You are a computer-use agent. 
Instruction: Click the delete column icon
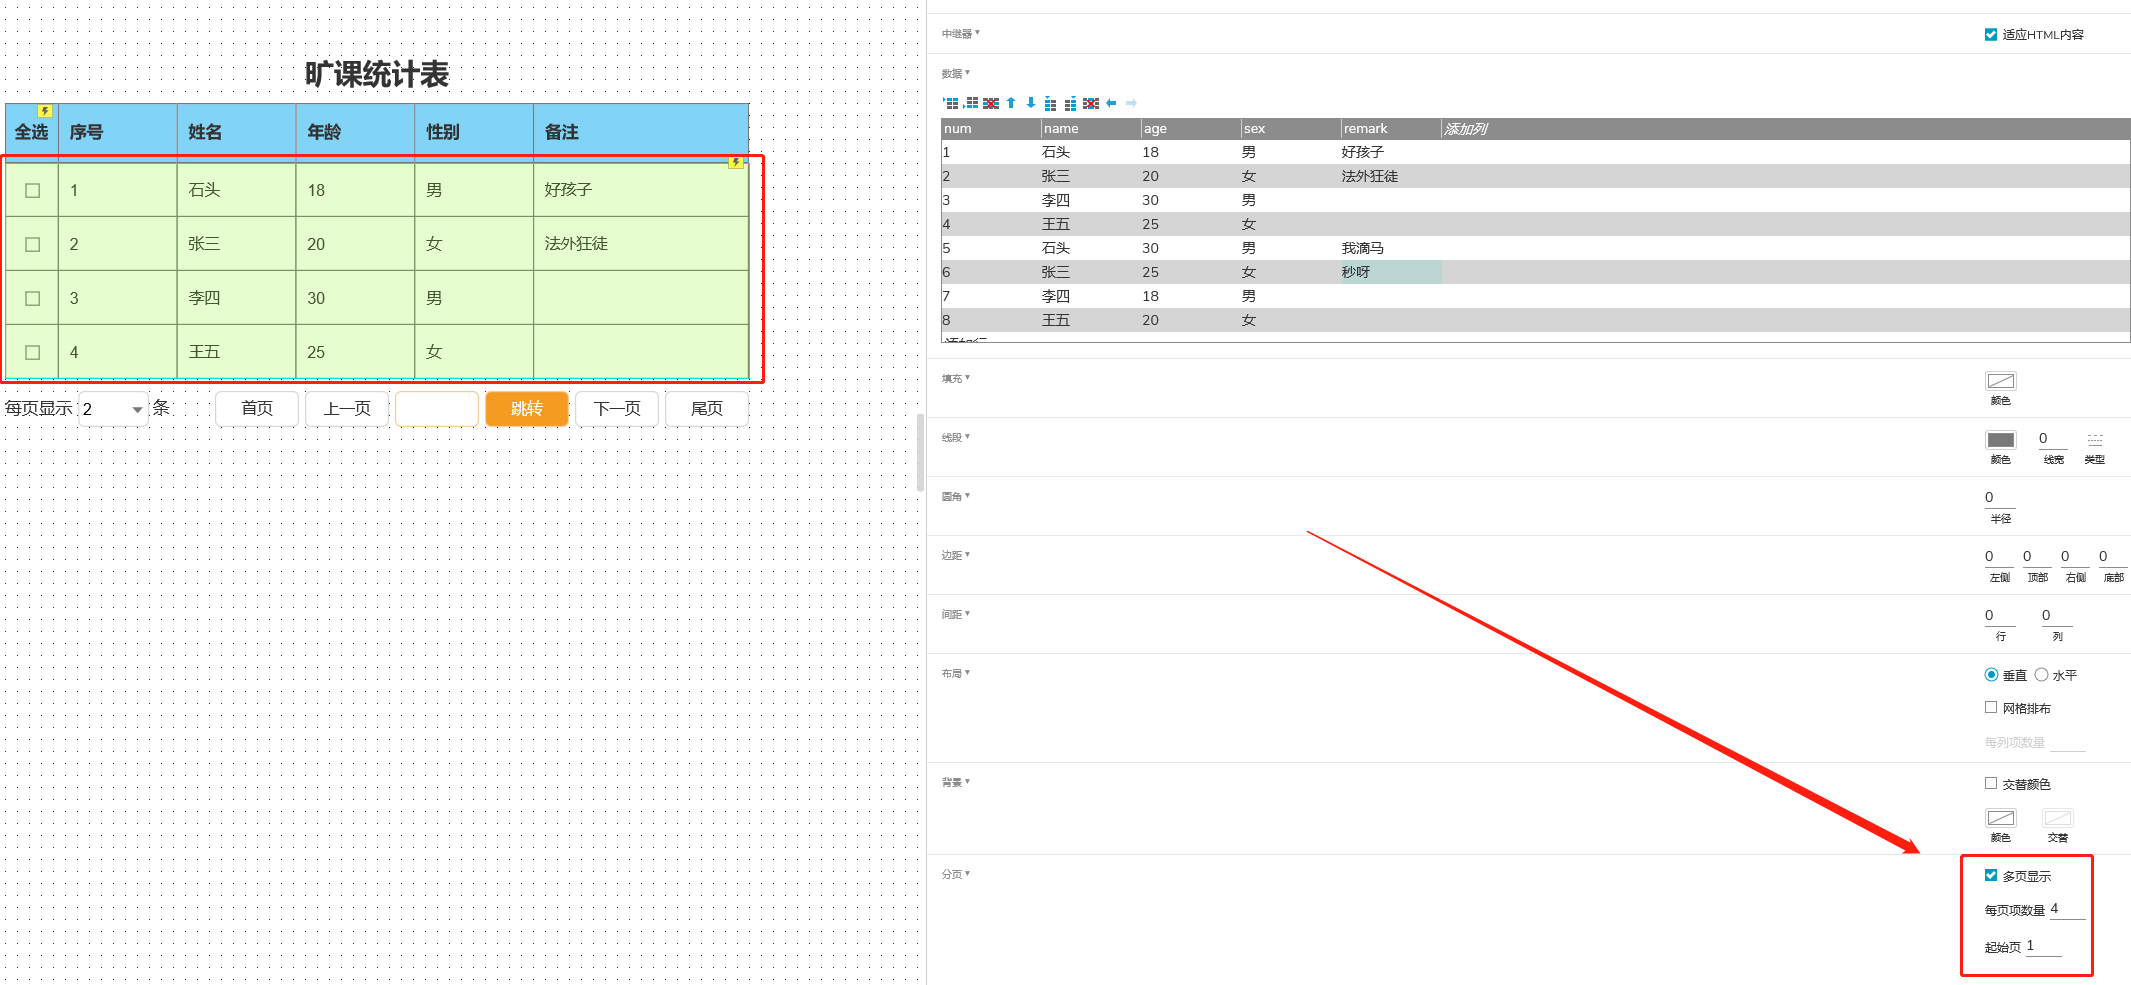[1091, 103]
